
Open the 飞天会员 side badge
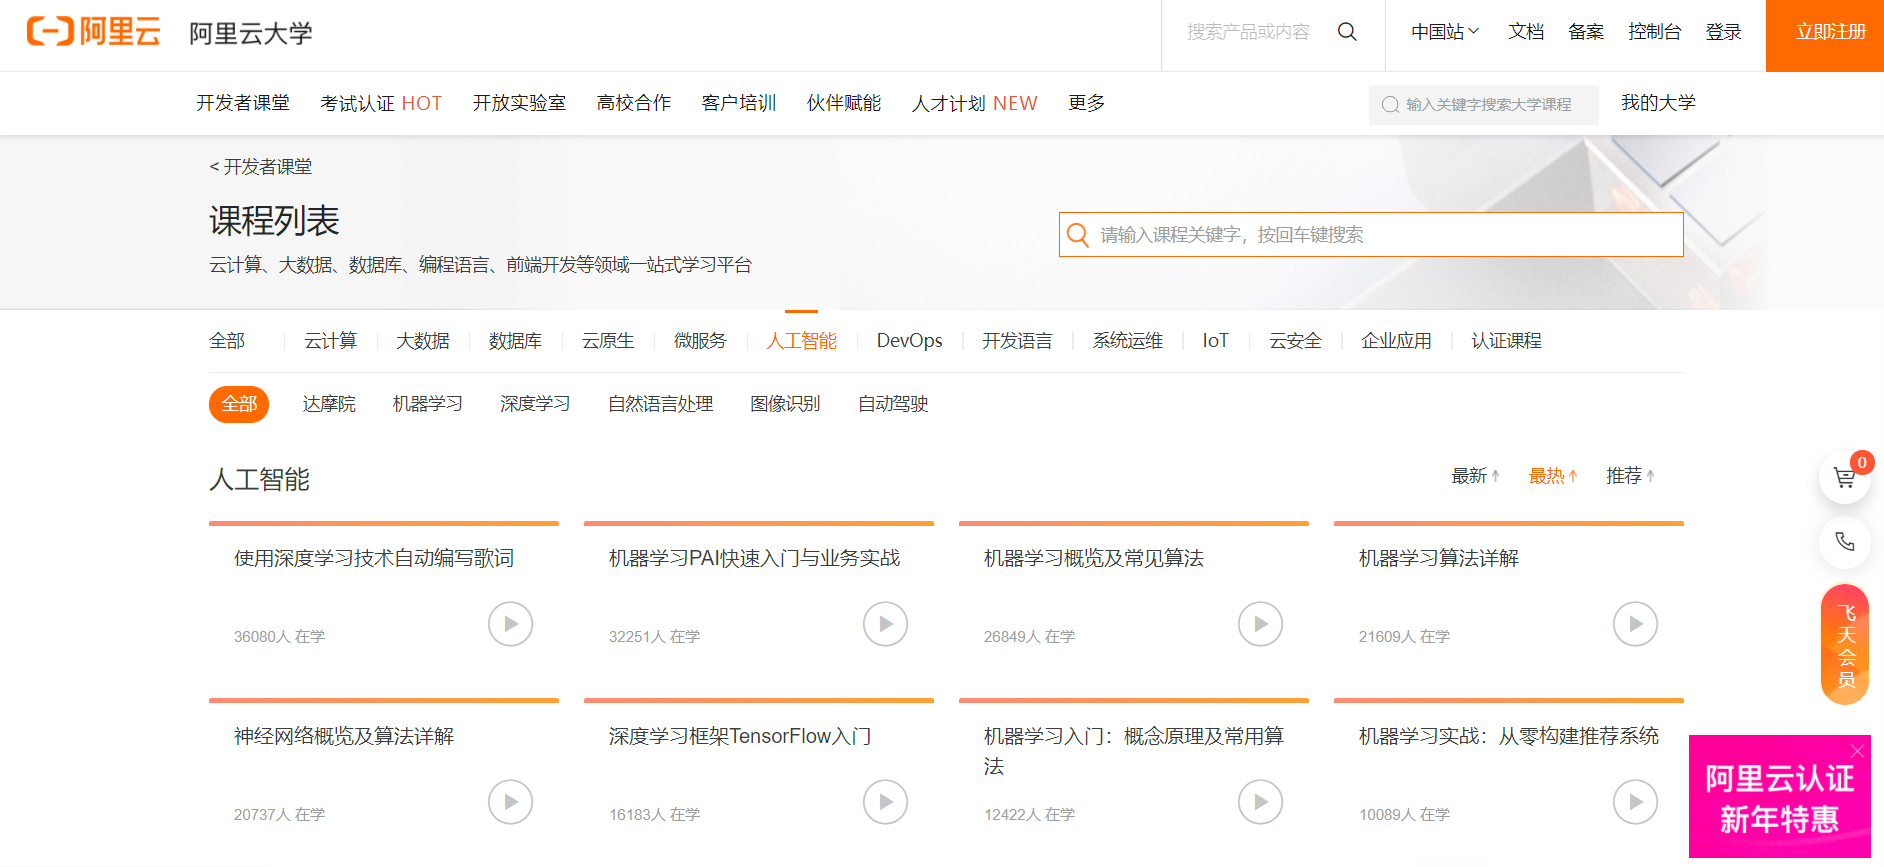(1845, 645)
